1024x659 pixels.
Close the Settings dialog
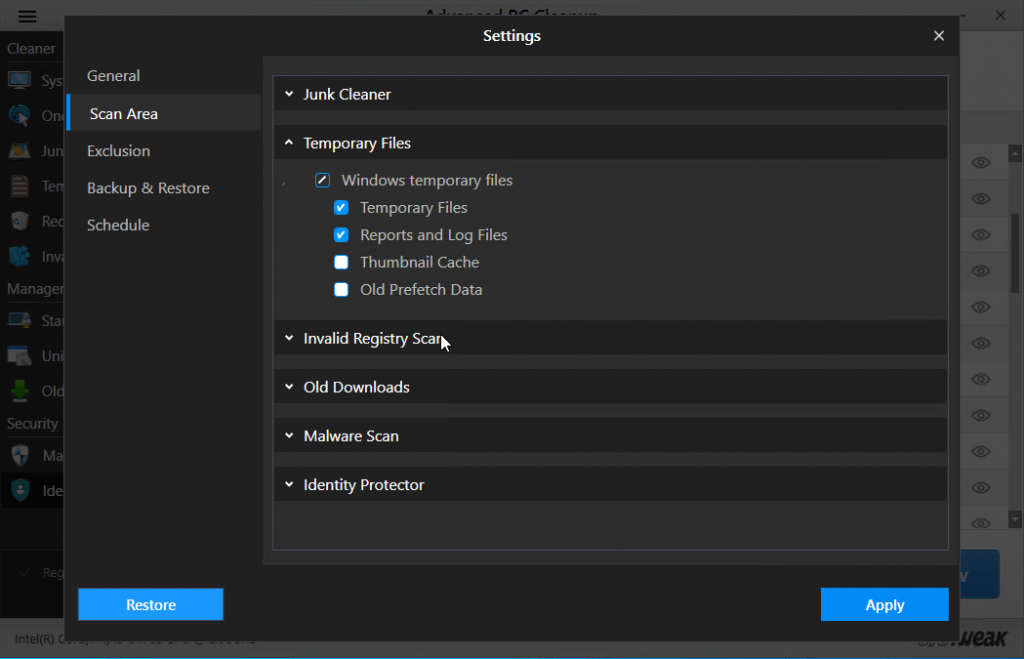pyautogui.click(x=938, y=36)
